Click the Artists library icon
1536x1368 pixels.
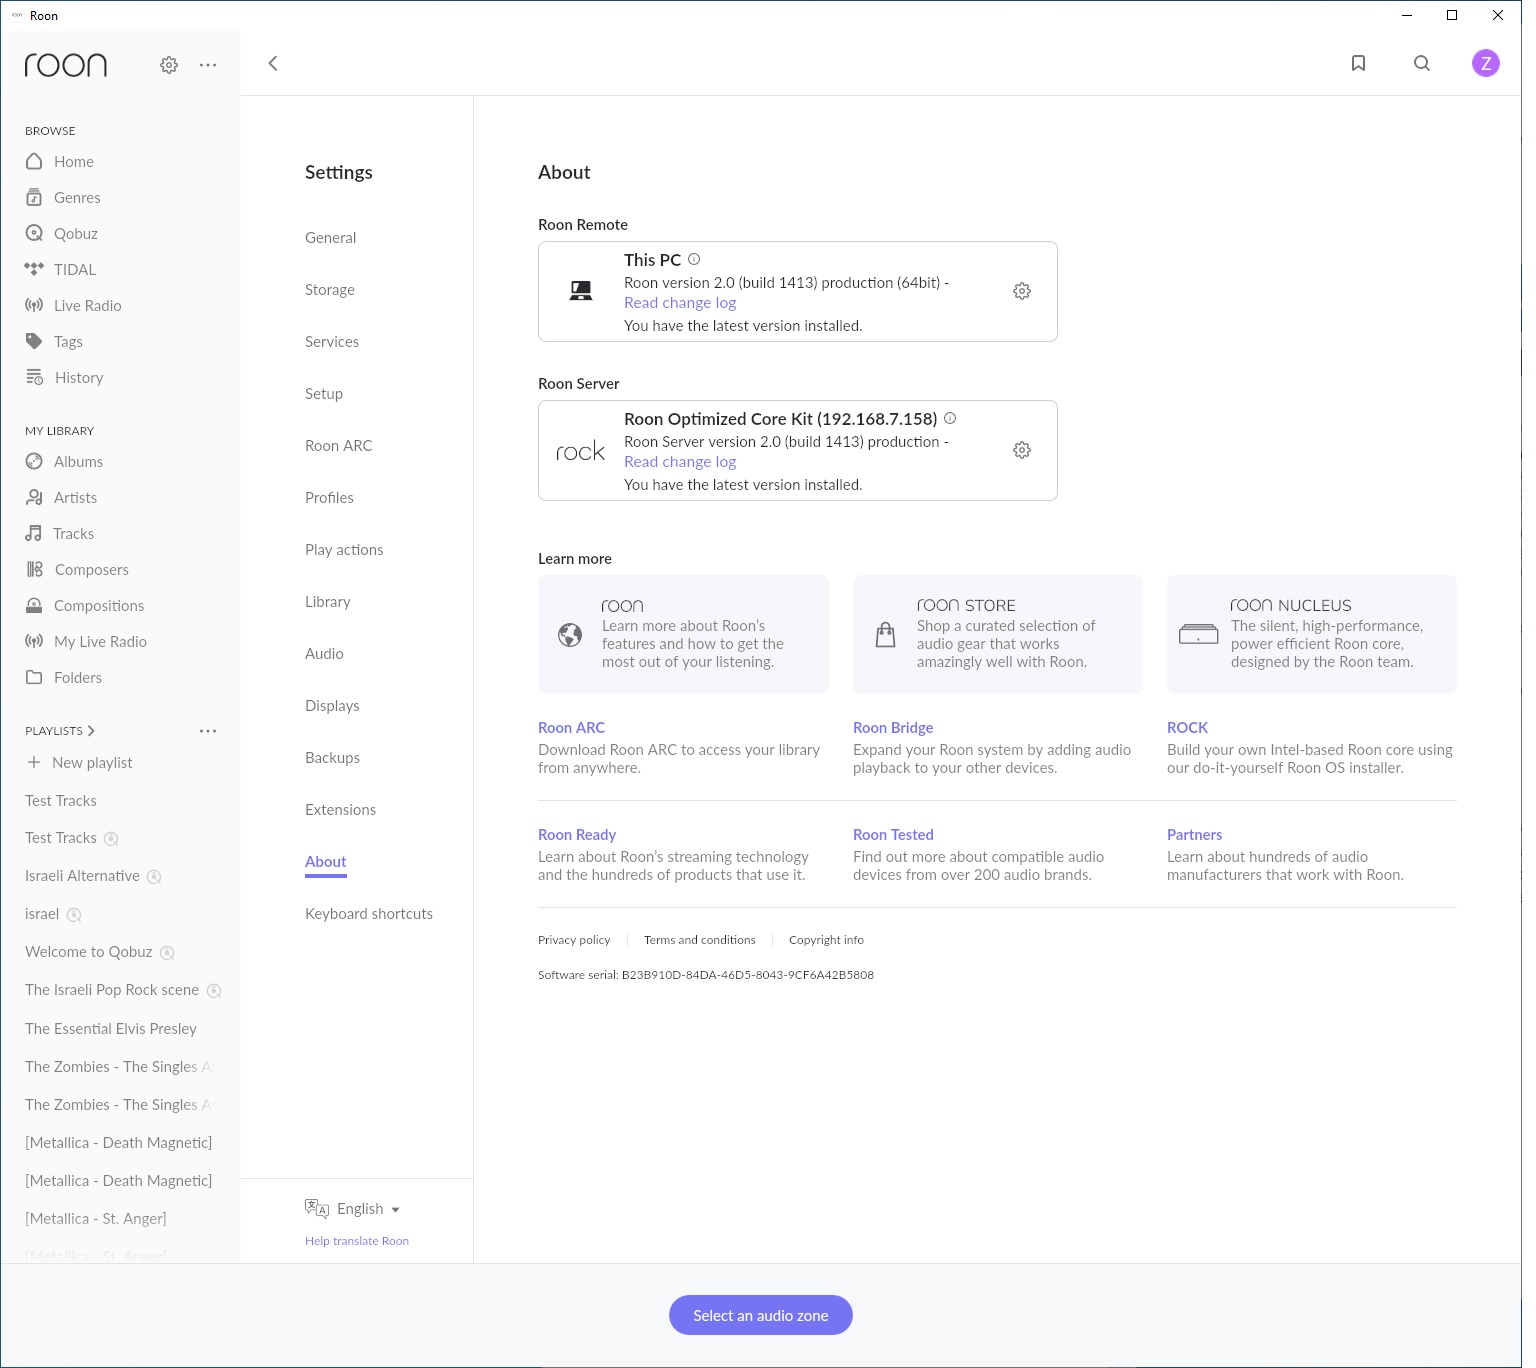[34, 497]
